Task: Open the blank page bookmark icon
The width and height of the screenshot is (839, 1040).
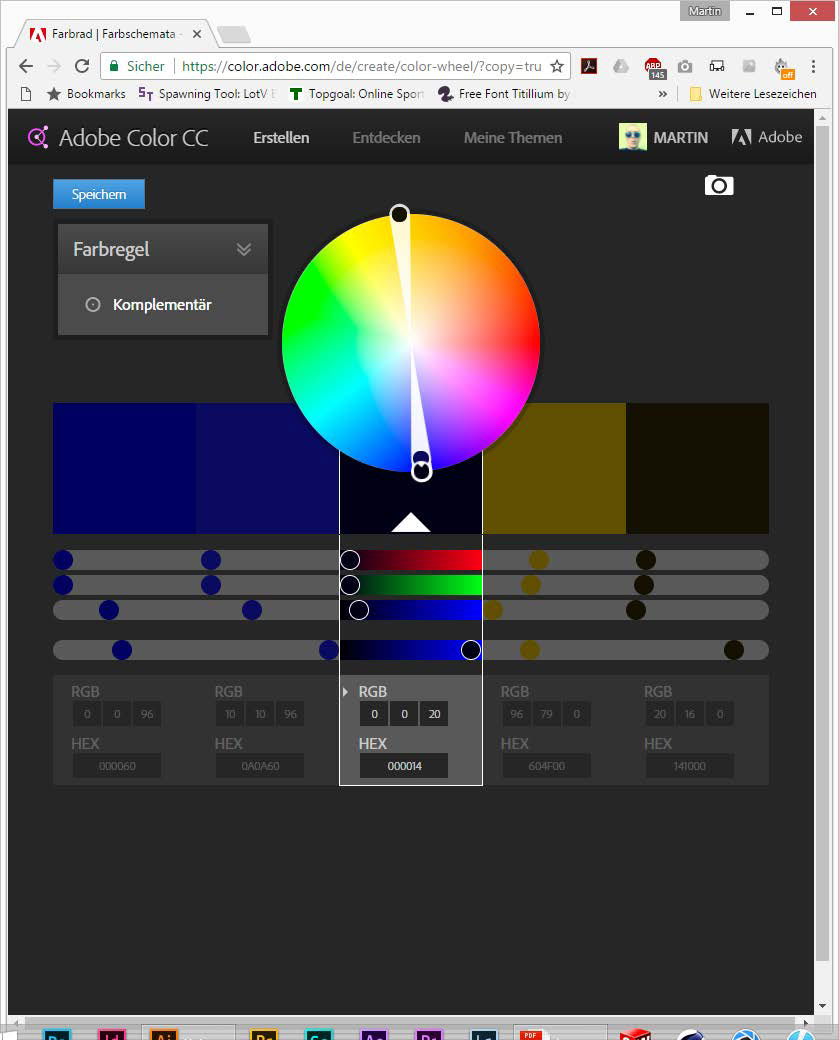Action: 26,94
